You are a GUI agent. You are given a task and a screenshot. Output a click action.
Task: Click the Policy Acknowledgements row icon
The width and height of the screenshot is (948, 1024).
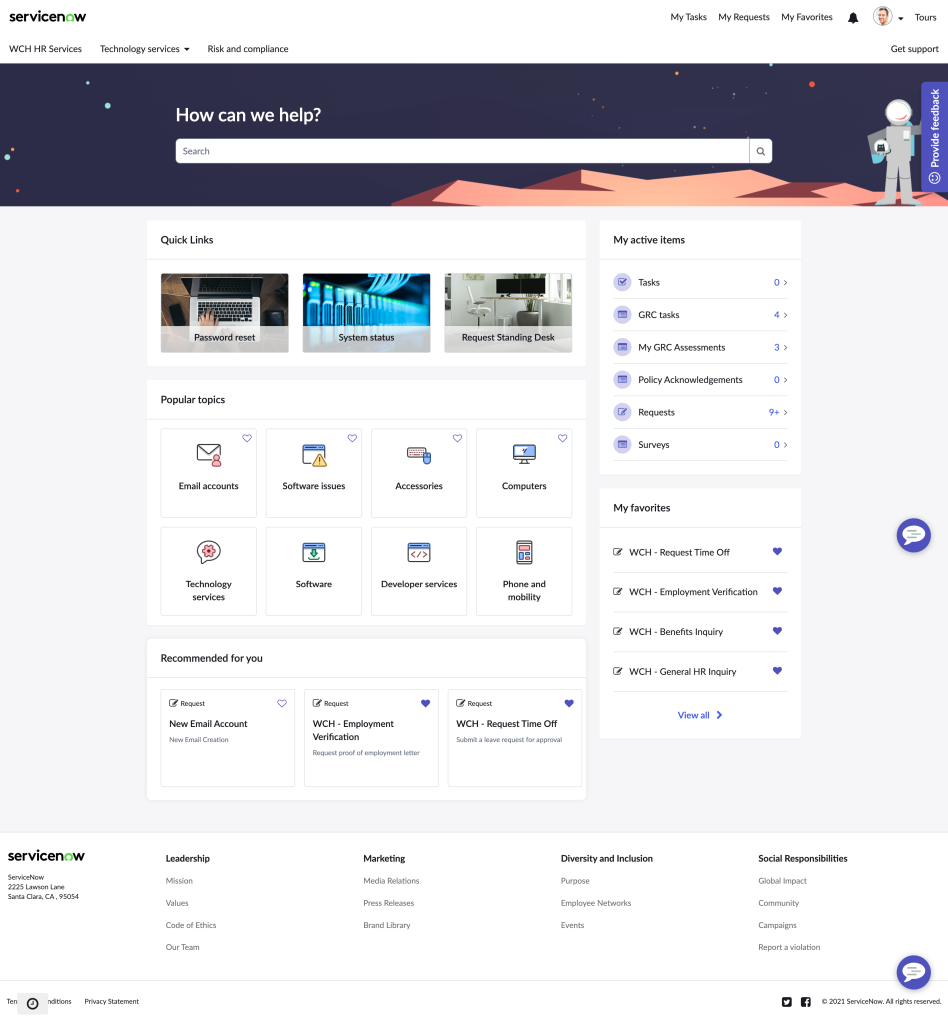click(623, 379)
